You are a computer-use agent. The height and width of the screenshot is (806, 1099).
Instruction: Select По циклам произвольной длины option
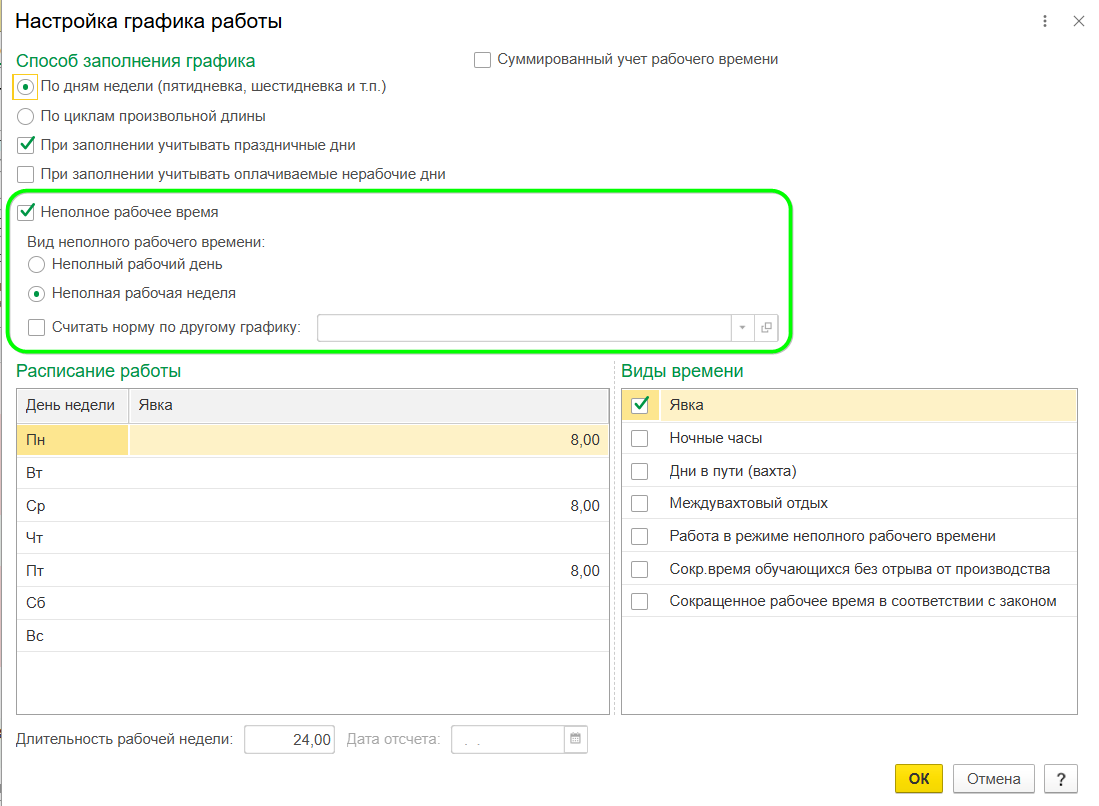26,116
